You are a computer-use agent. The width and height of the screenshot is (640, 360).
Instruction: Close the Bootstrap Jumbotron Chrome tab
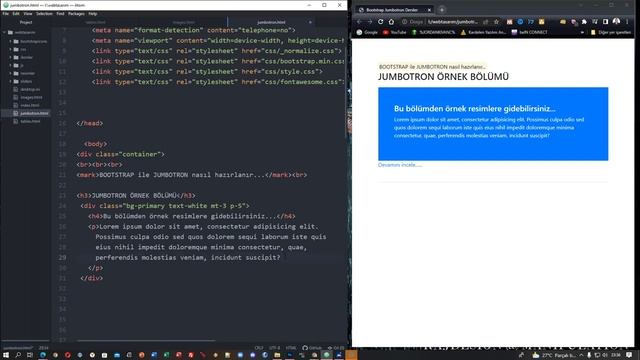429,10
